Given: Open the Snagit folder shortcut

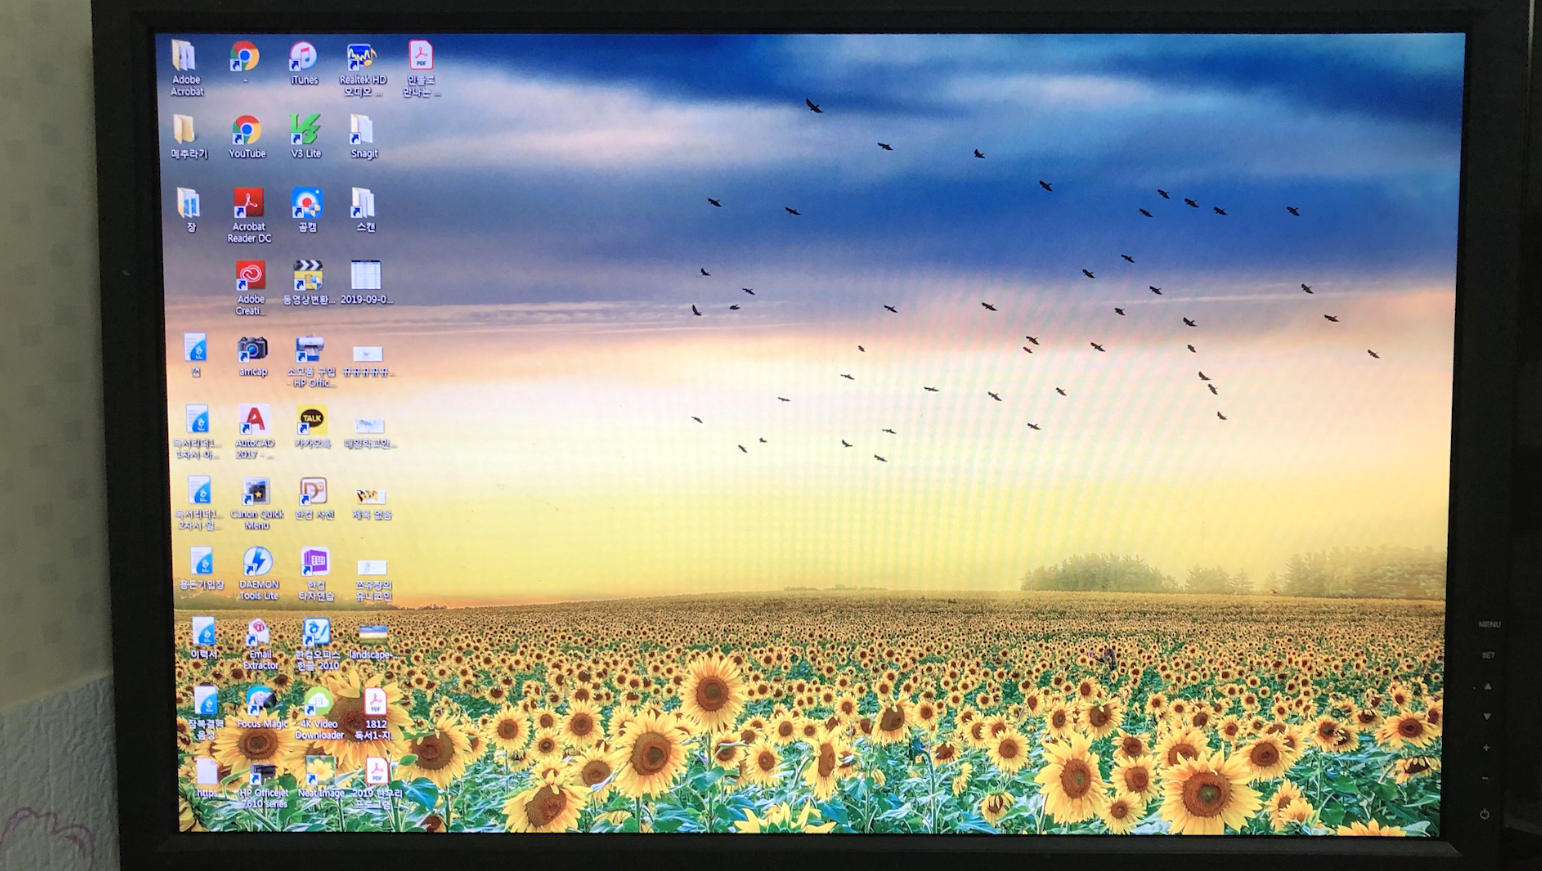Looking at the screenshot, I should point(363,136).
